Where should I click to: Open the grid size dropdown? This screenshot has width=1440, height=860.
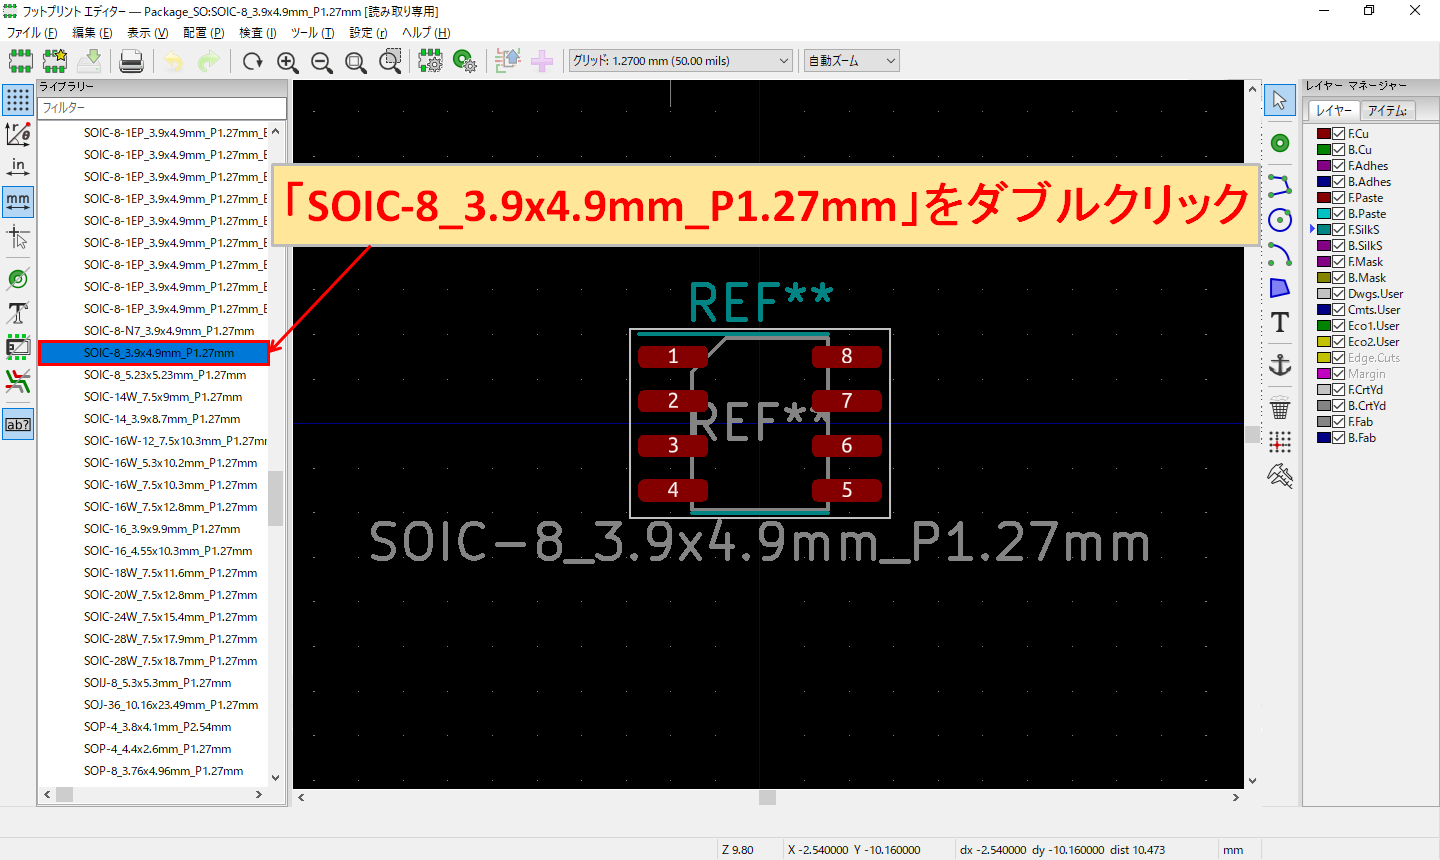point(680,60)
